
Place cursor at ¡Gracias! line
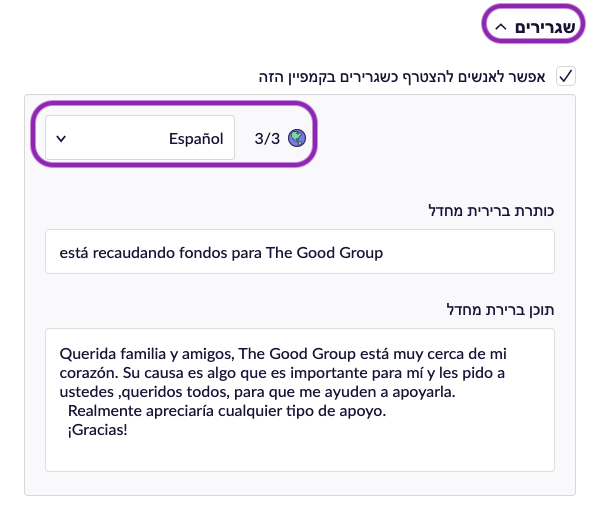tap(97, 430)
